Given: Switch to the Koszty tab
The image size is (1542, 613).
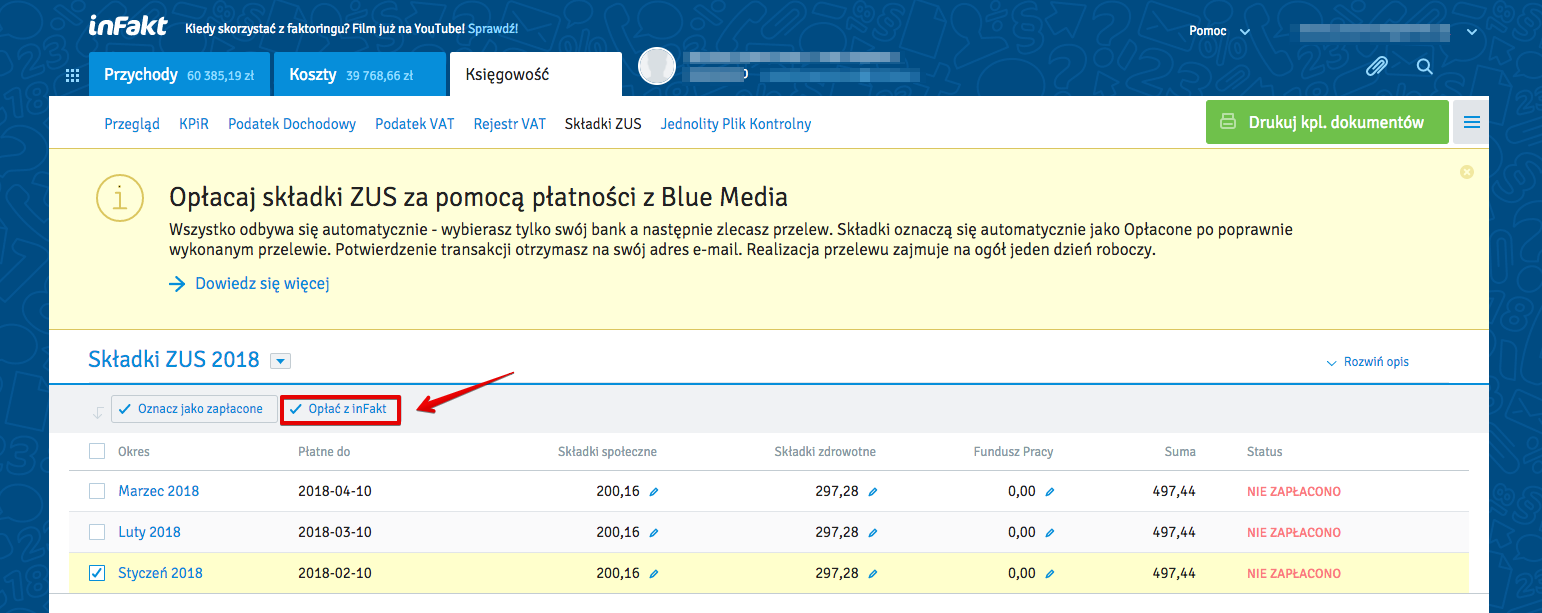Looking at the screenshot, I should point(358,75).
